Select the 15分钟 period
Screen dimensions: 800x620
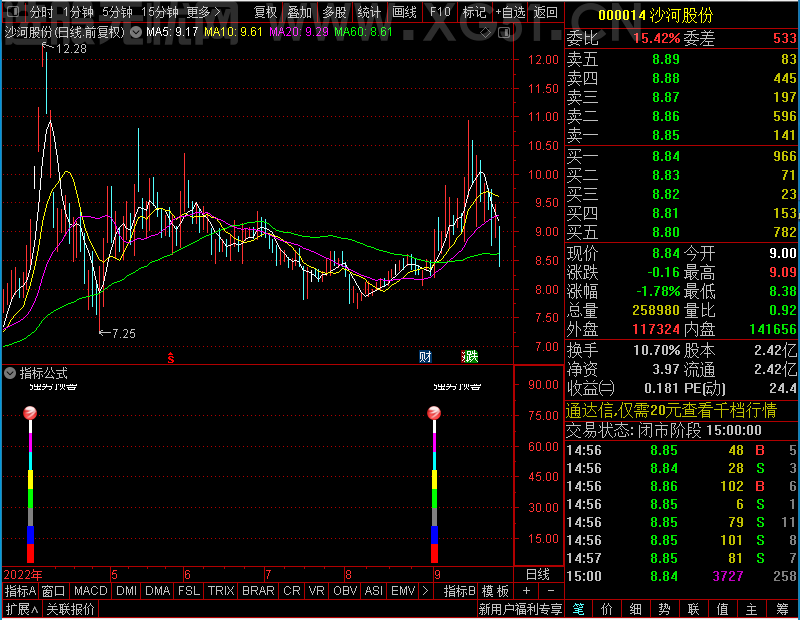tap(160, 12)
